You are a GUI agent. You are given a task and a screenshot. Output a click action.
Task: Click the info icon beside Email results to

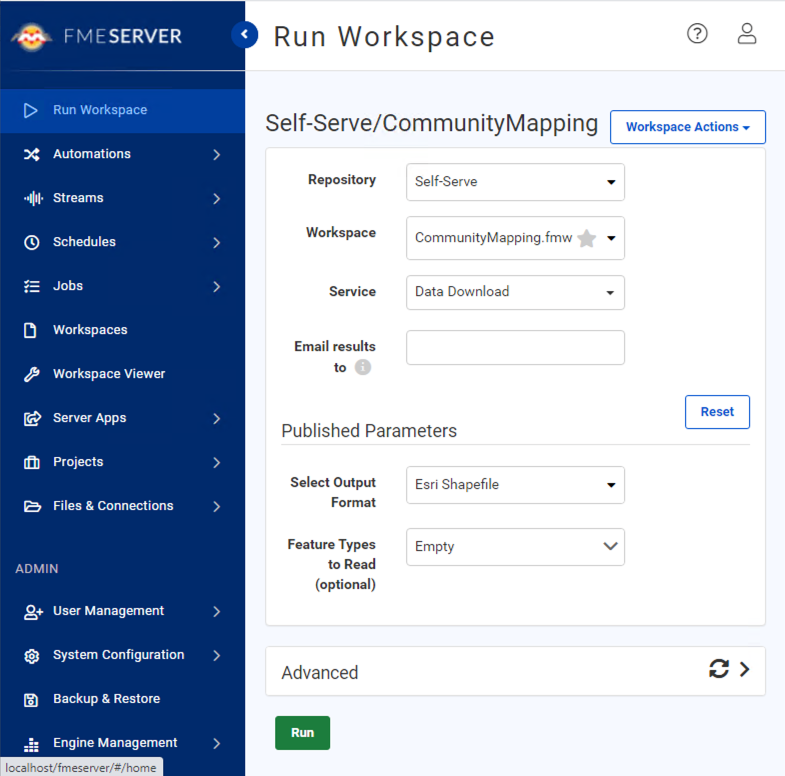362,367
